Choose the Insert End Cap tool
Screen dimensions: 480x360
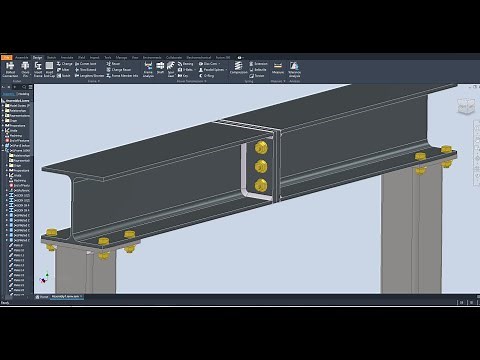pos(49,69)
